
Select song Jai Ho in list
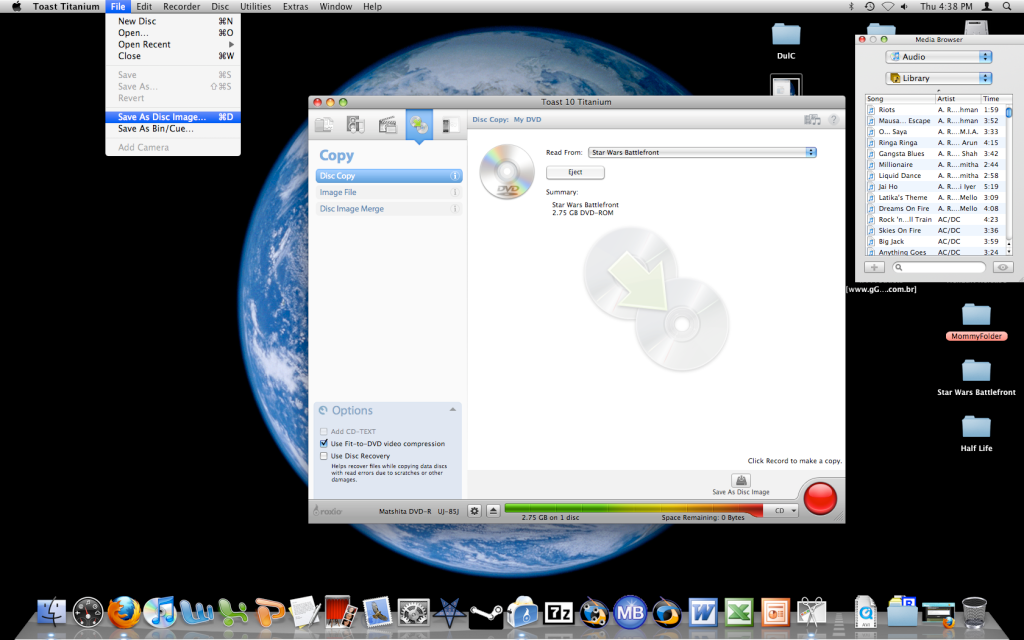(x=935, y=186)
